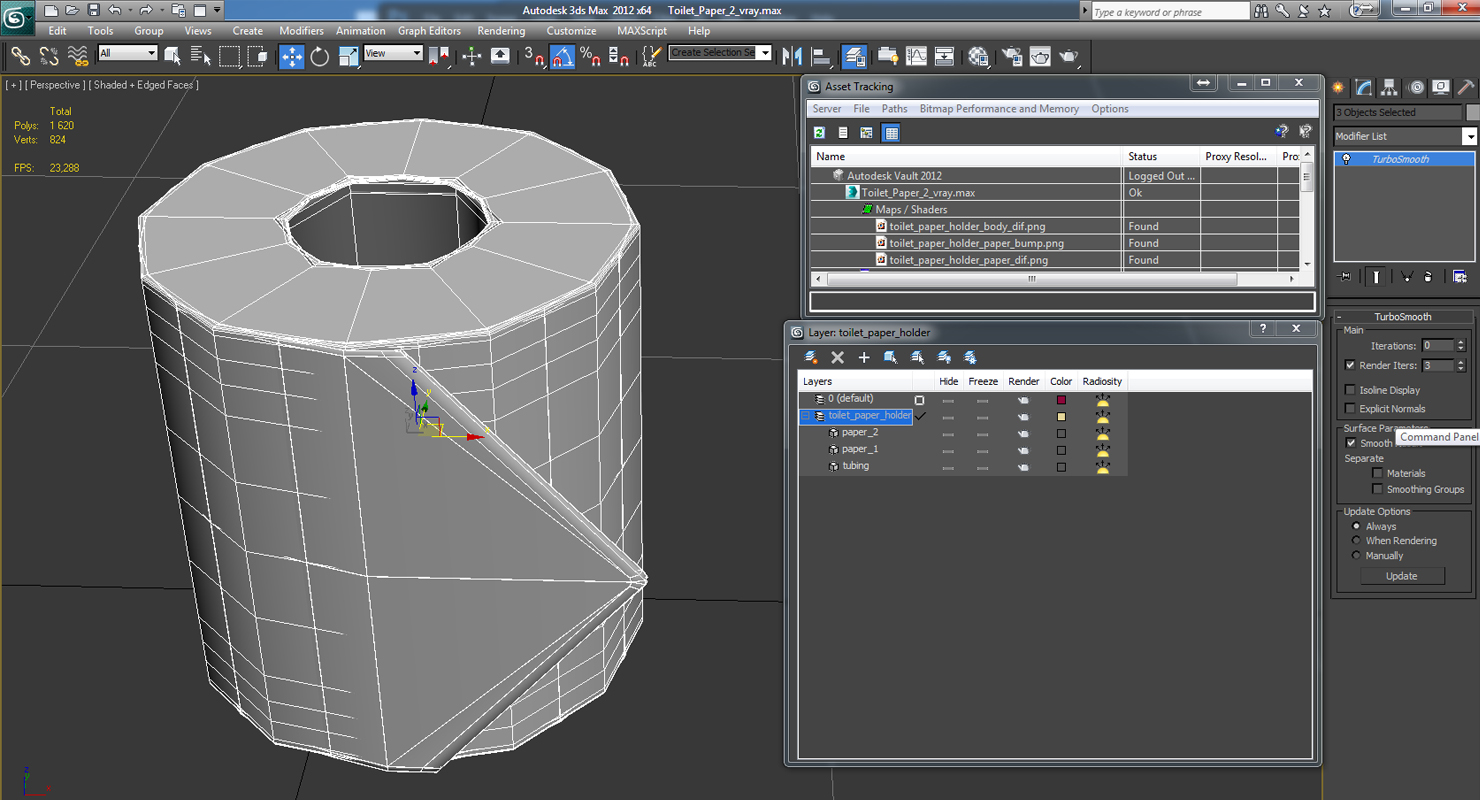The width and height of the screenshot is (1480, 800).
Task: Adjust the Render Iters spinner
Action: [x=1461, y=365]
